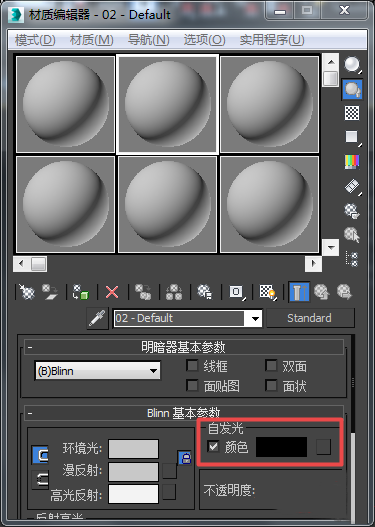
Task: Click the Make Unique icon
Action: (x=174, y=292)
